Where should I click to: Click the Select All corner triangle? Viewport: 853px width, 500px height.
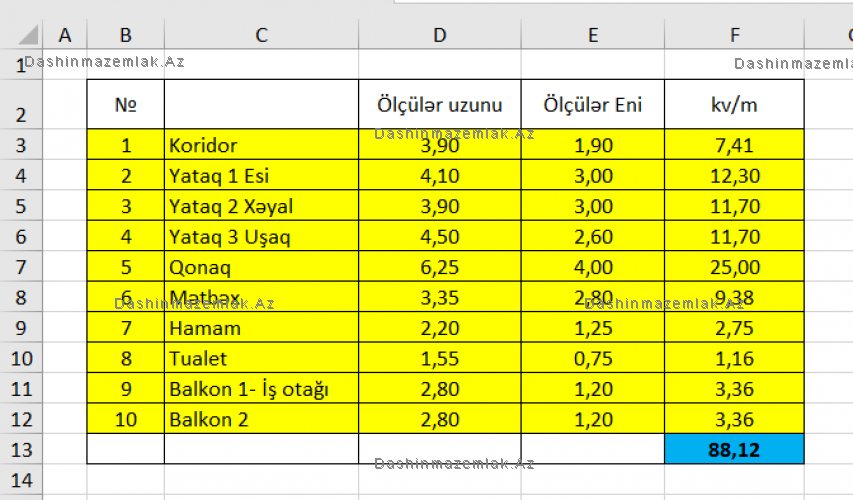(x=30, y=36)
